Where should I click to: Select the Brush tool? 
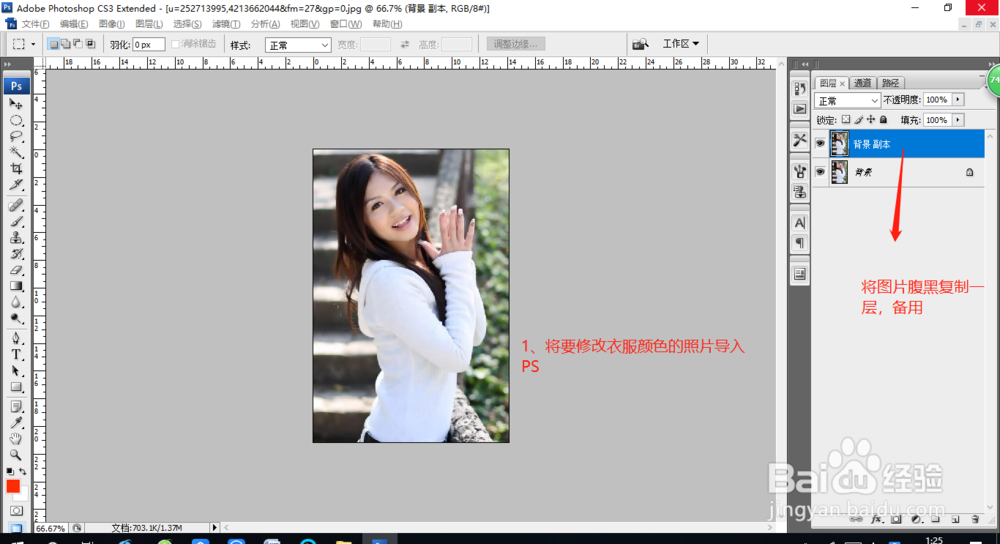point(16,221)
